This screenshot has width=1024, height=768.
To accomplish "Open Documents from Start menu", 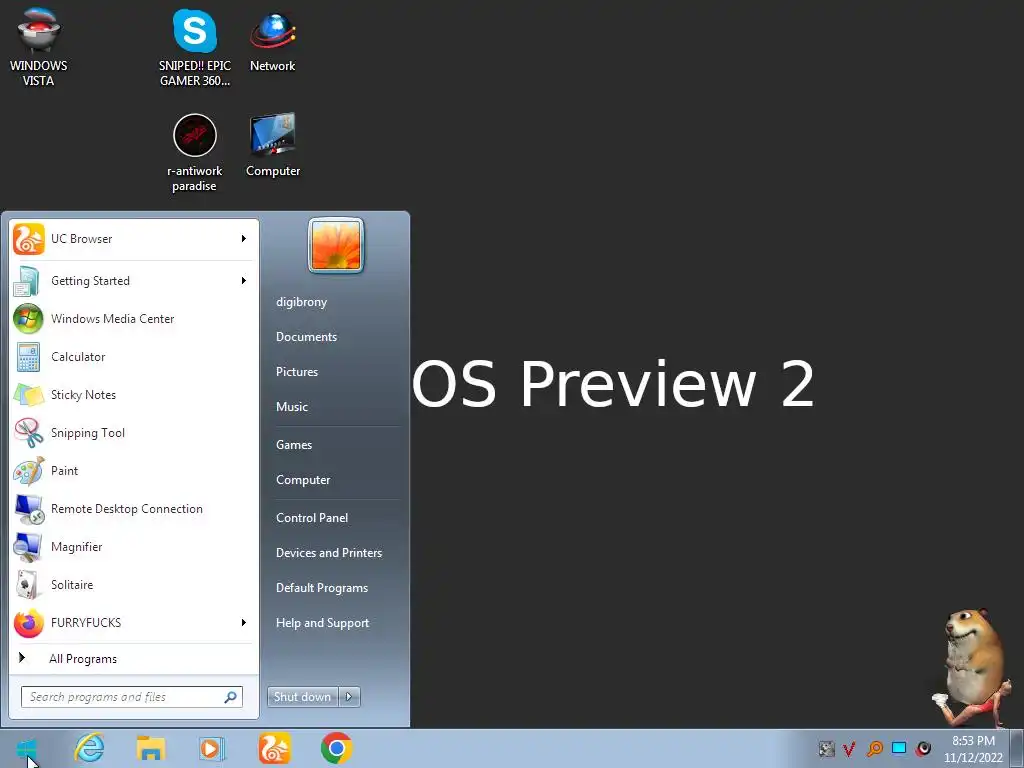I will tap(306, 337).
